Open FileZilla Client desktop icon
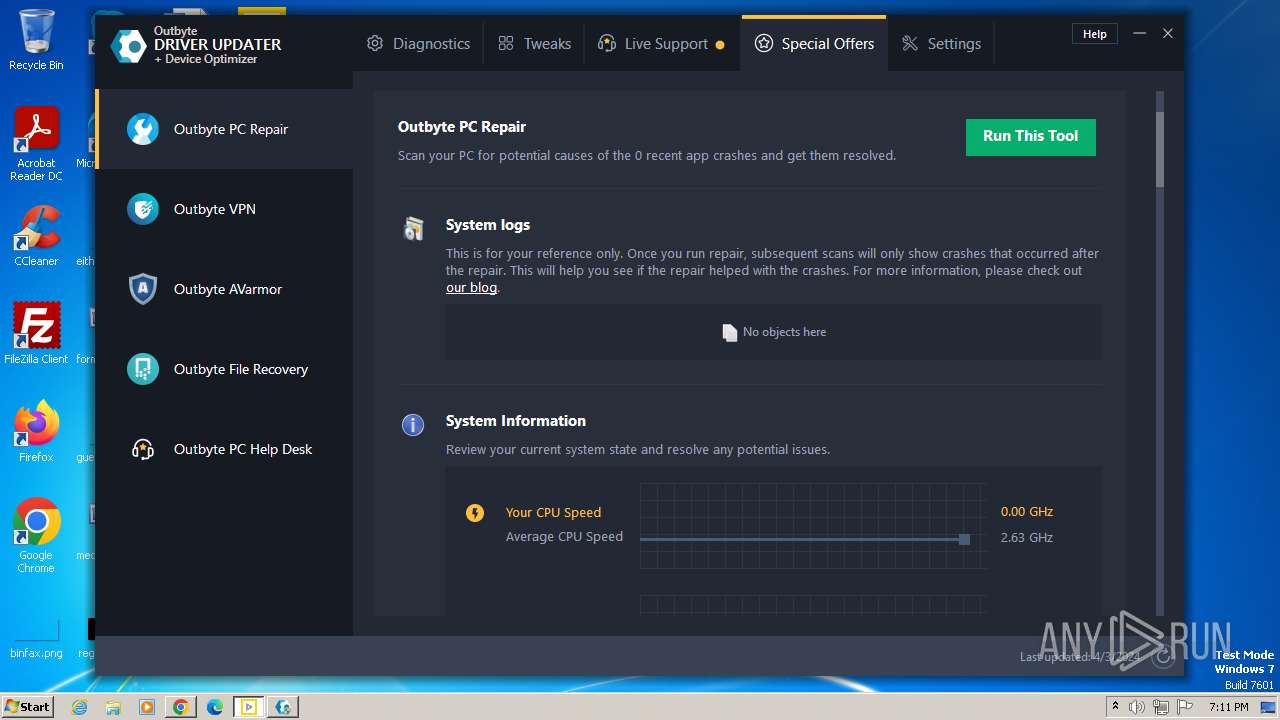 pyautogui.click(x=36, y=333)
